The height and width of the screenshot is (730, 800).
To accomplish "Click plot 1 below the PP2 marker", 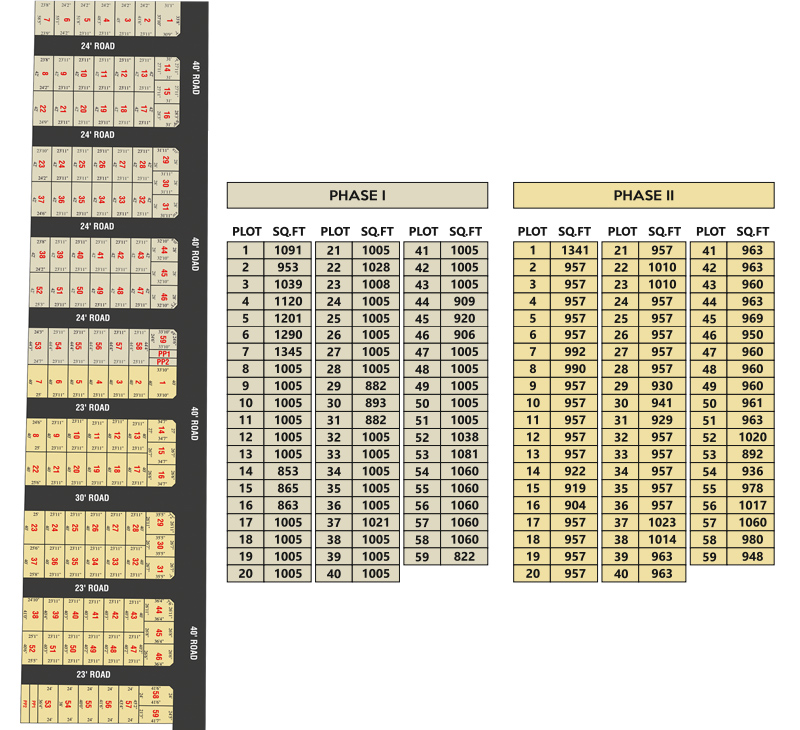I will [x=162, y=382].
